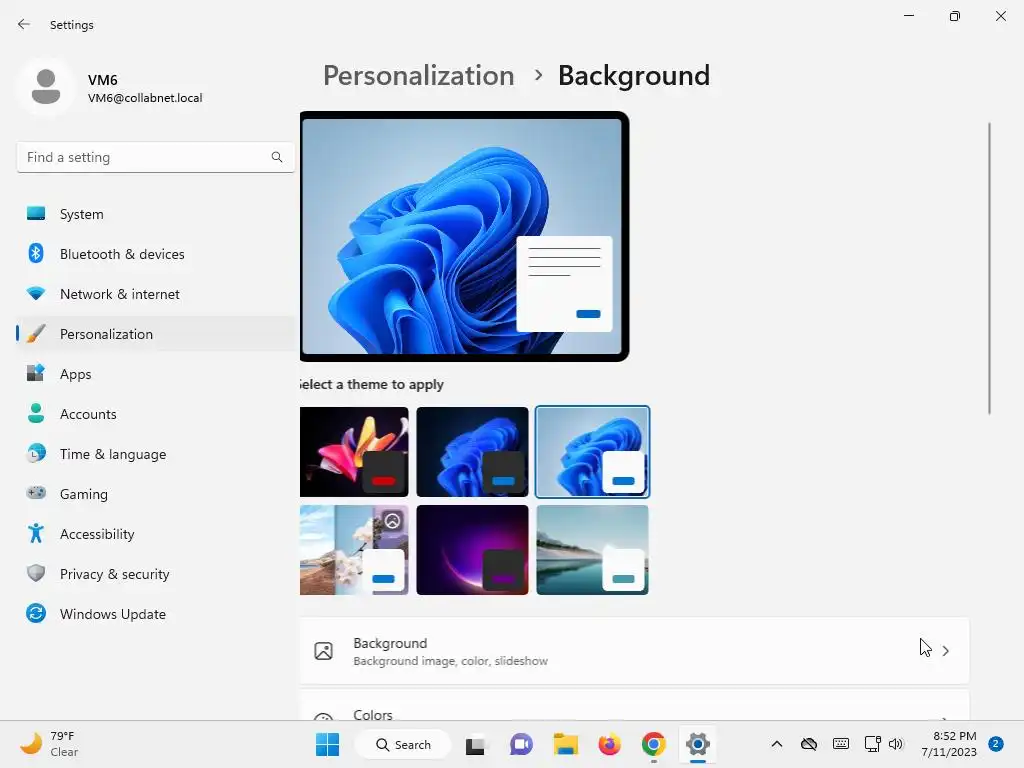Select Apps in the settings sidebar
This screenshot has height=768, width=1024.
[155, 374]
